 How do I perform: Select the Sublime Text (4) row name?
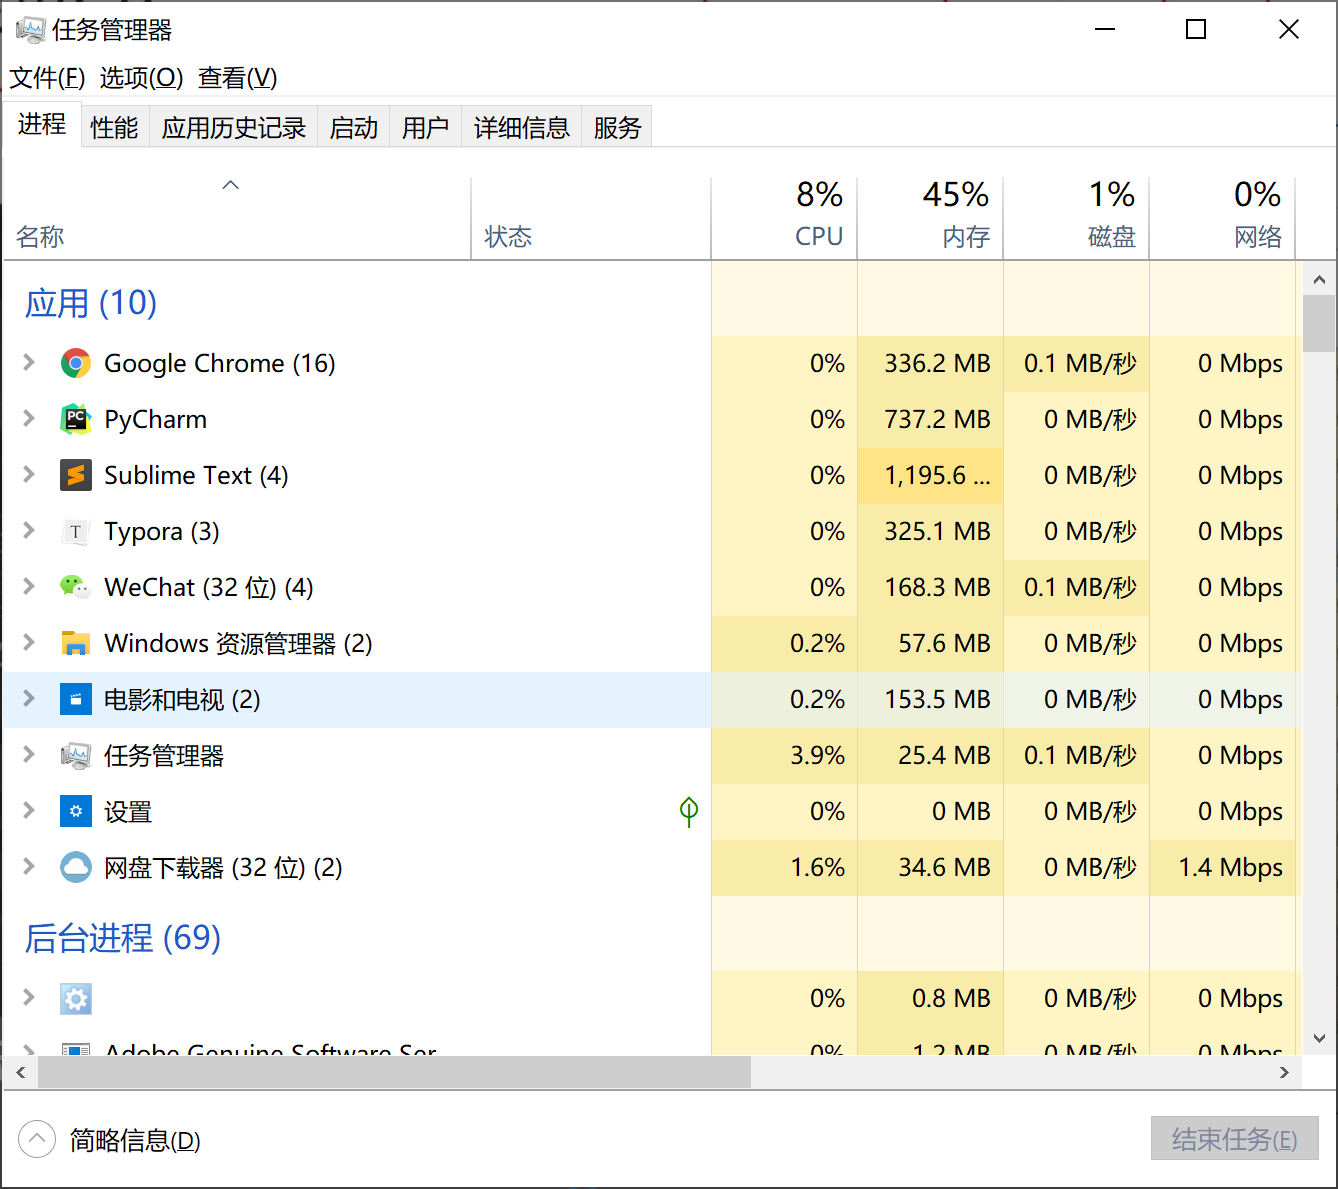click(196, 475)
